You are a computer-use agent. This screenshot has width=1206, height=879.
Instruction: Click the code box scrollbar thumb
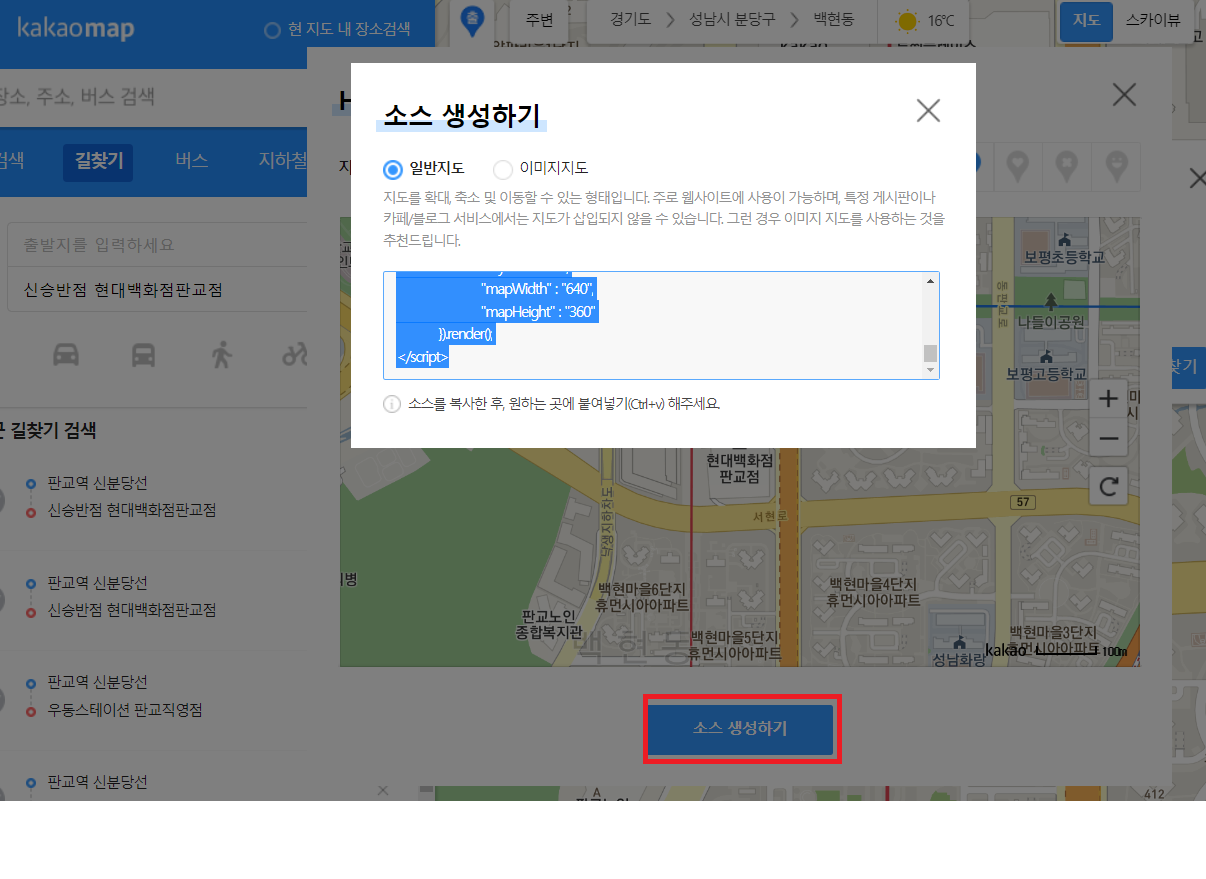(931, 353)
